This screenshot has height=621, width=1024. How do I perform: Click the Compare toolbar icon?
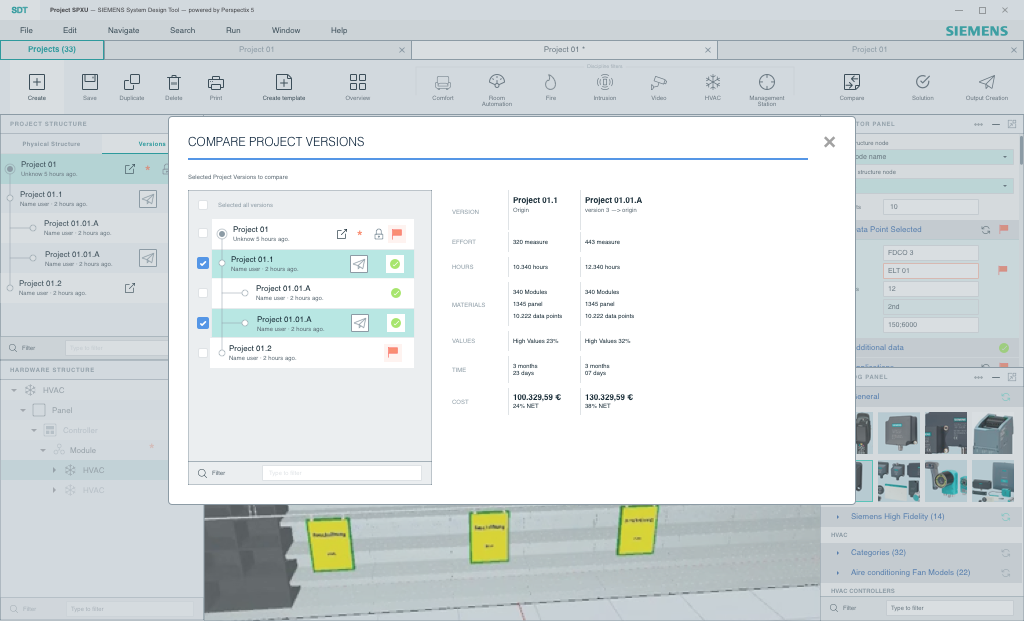point(852,82)
